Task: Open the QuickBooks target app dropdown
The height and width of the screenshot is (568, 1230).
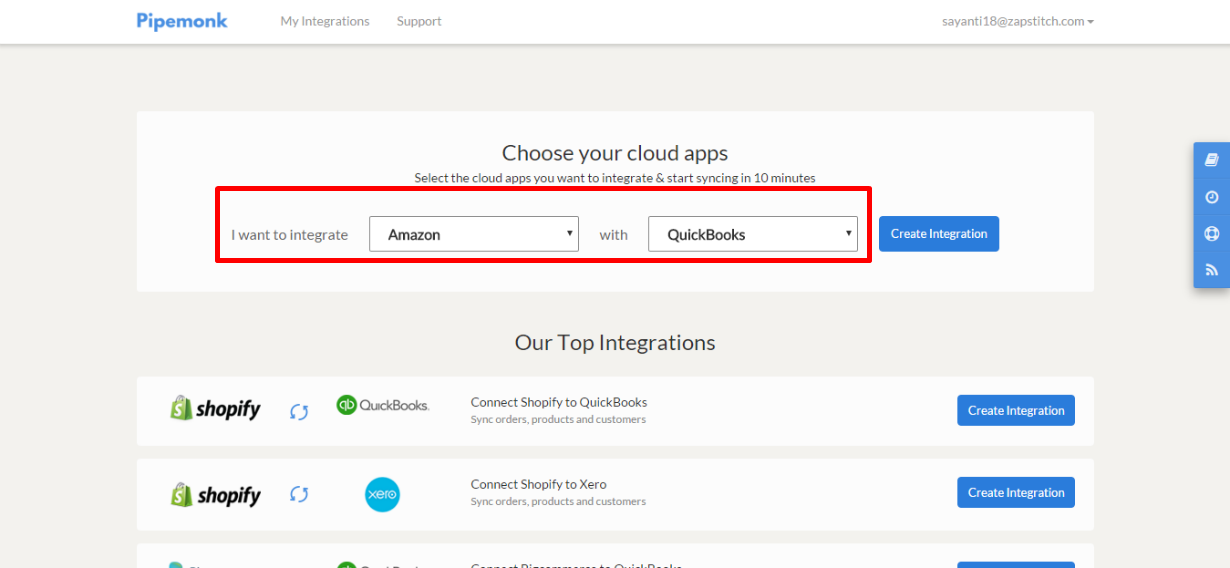Action: coord(753,234)
